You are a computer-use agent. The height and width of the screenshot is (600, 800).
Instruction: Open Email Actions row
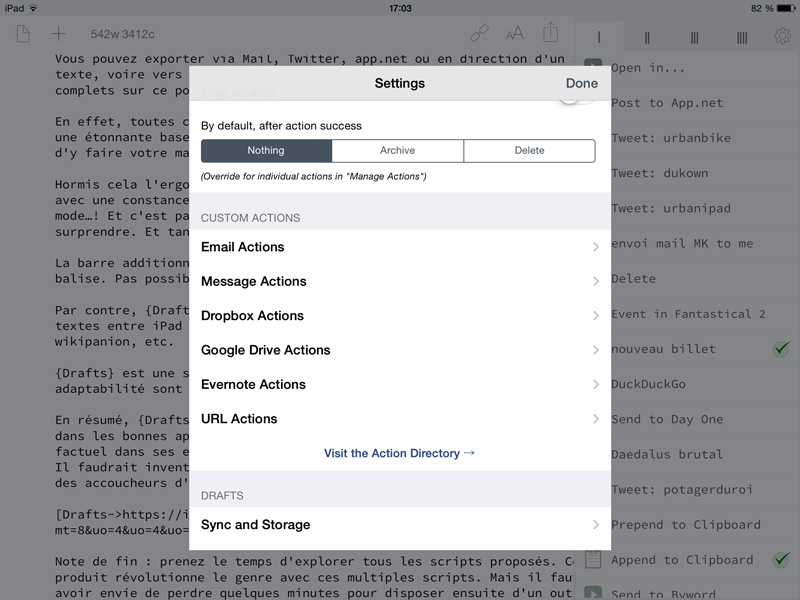pos(399,247)
